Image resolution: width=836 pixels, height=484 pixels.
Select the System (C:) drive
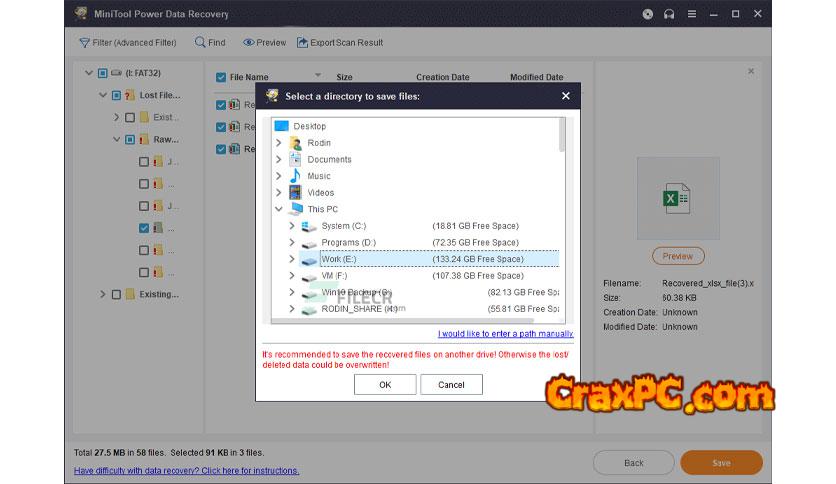click(343, 226)
